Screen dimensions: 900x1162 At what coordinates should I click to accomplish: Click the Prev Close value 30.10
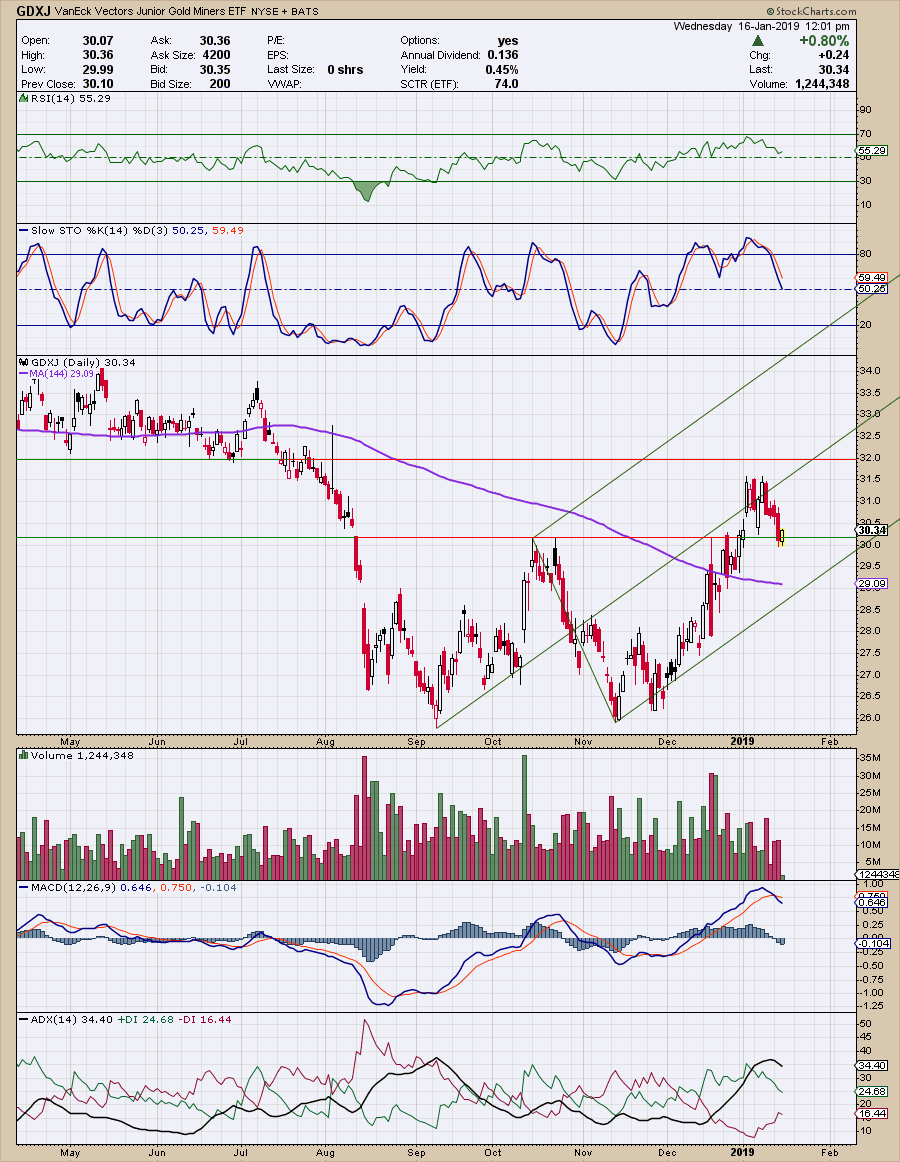click(x=98, y=84)
